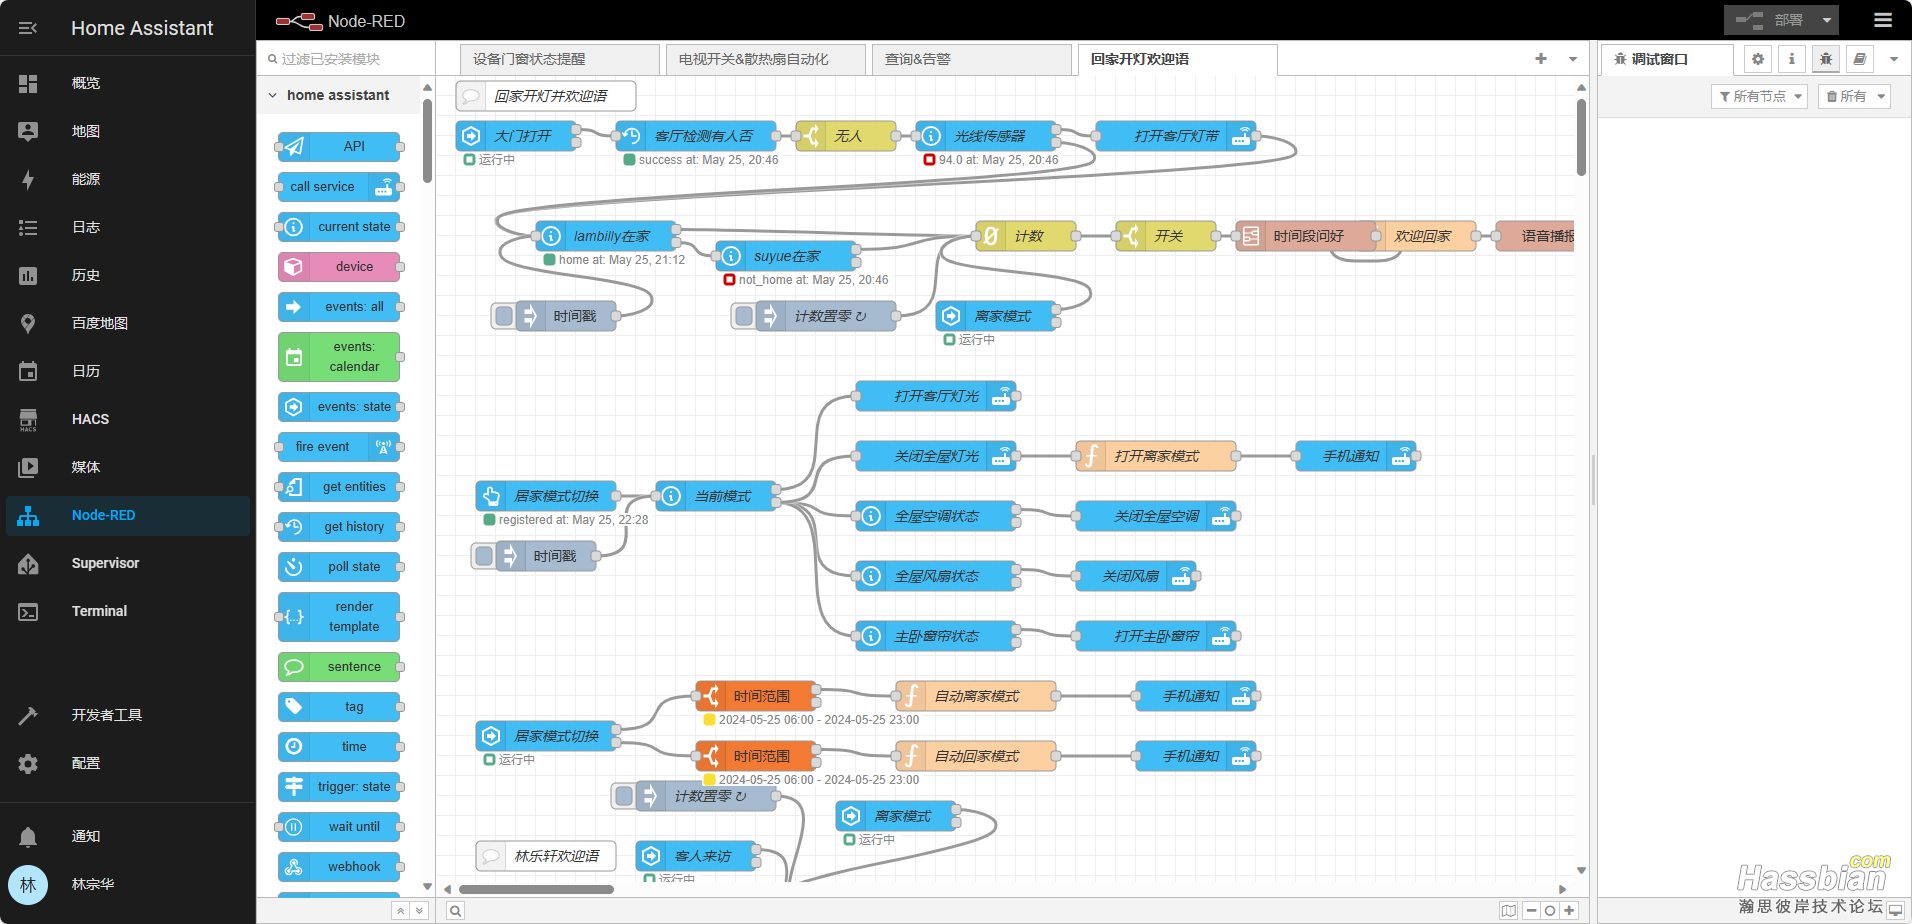Open the 能源 energy page
Viewport: 1912px width, 924px height.
pyautogui.click(x=128, y=179)
